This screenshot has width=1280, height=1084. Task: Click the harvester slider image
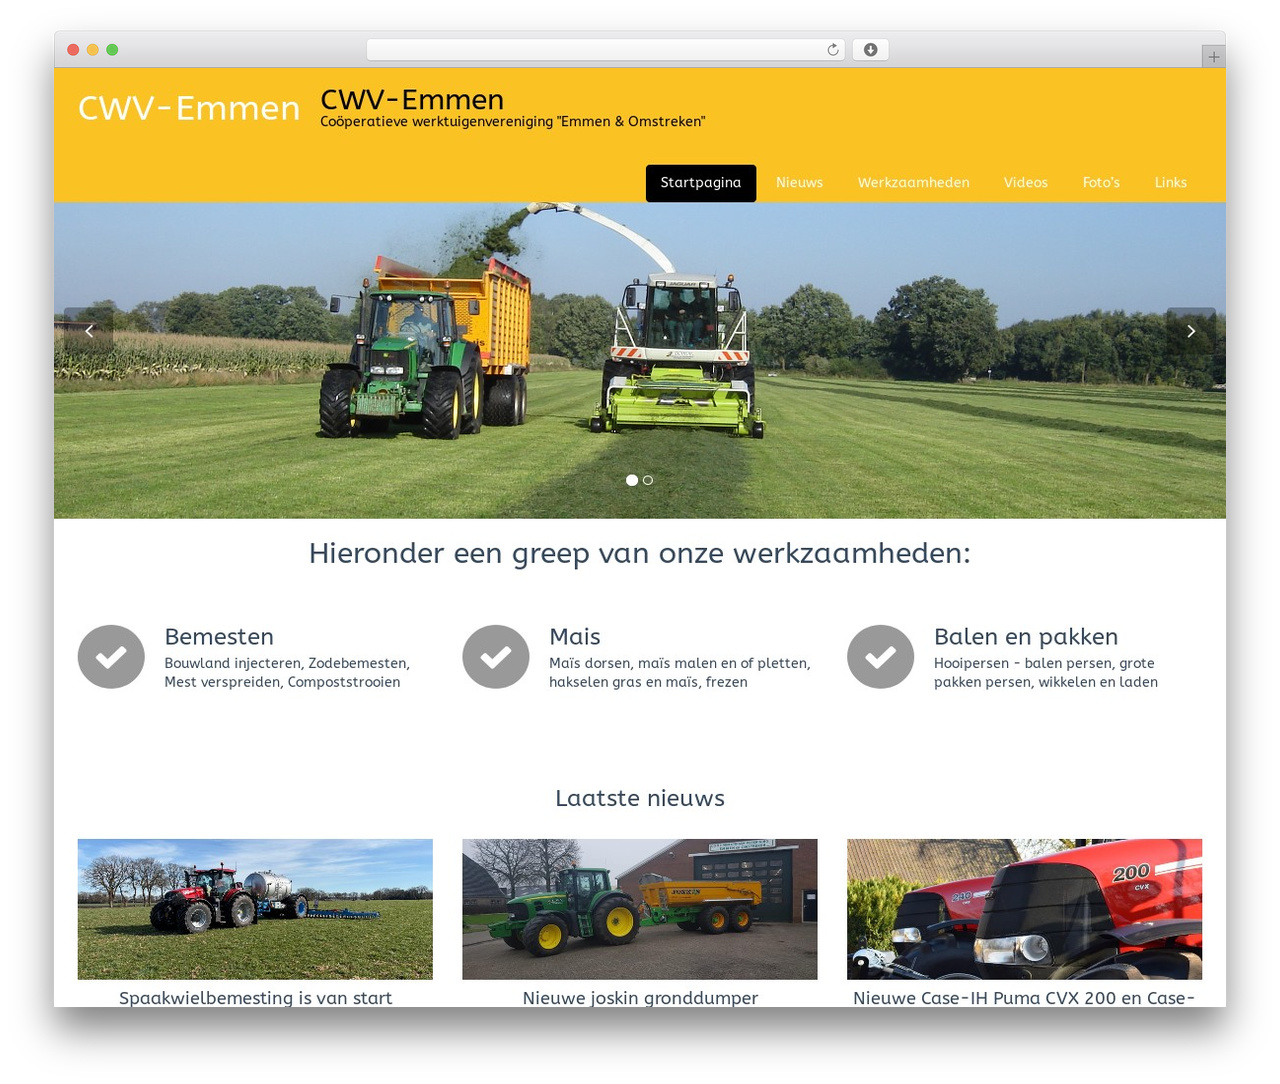[x=640, y=360]
